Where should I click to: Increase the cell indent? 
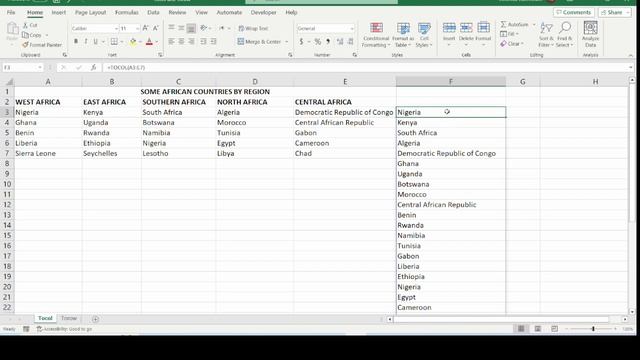point(213,41)
